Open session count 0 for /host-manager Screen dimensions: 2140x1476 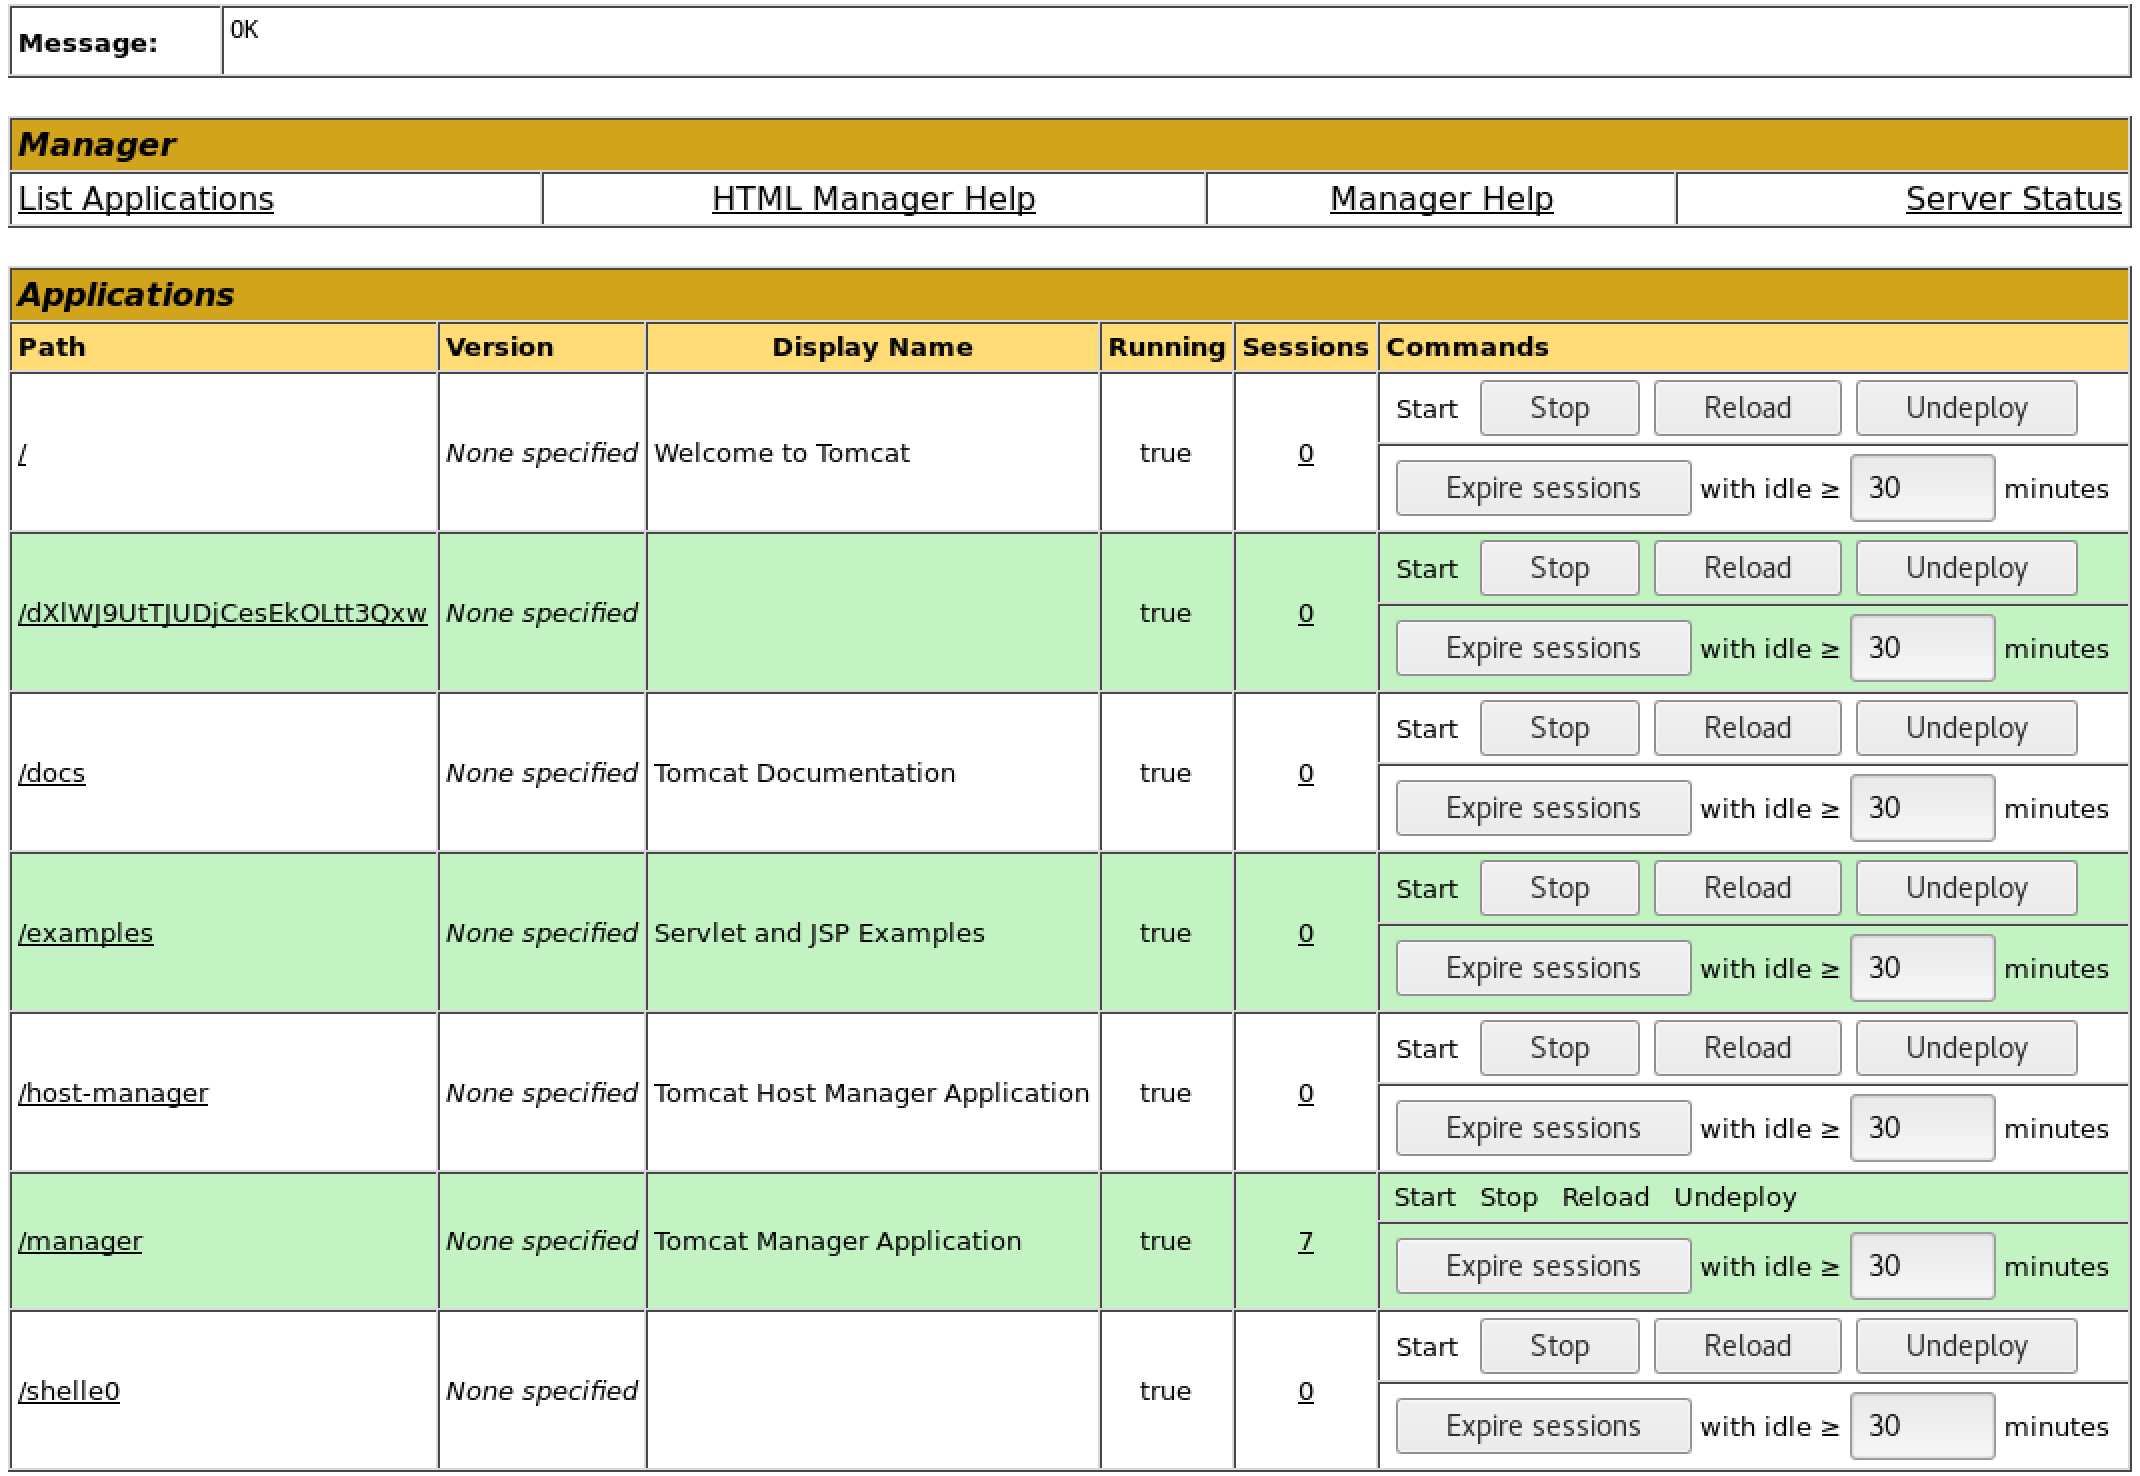1305,1093
